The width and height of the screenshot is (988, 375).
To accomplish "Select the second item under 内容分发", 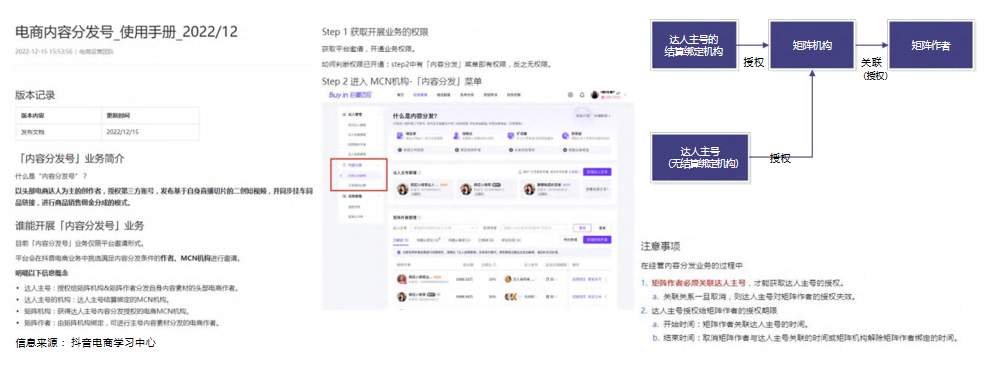I will (357, 185).
